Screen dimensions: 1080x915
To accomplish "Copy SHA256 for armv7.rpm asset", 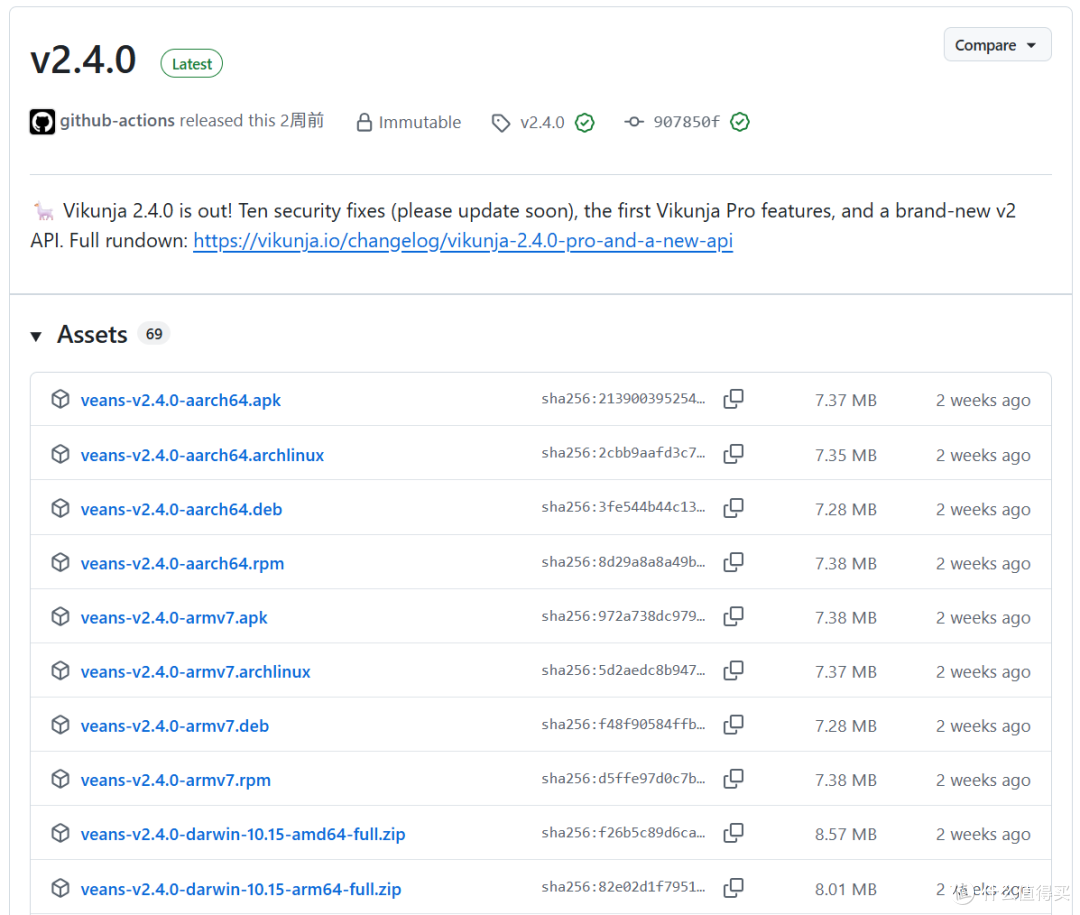I will coord(734,779).
